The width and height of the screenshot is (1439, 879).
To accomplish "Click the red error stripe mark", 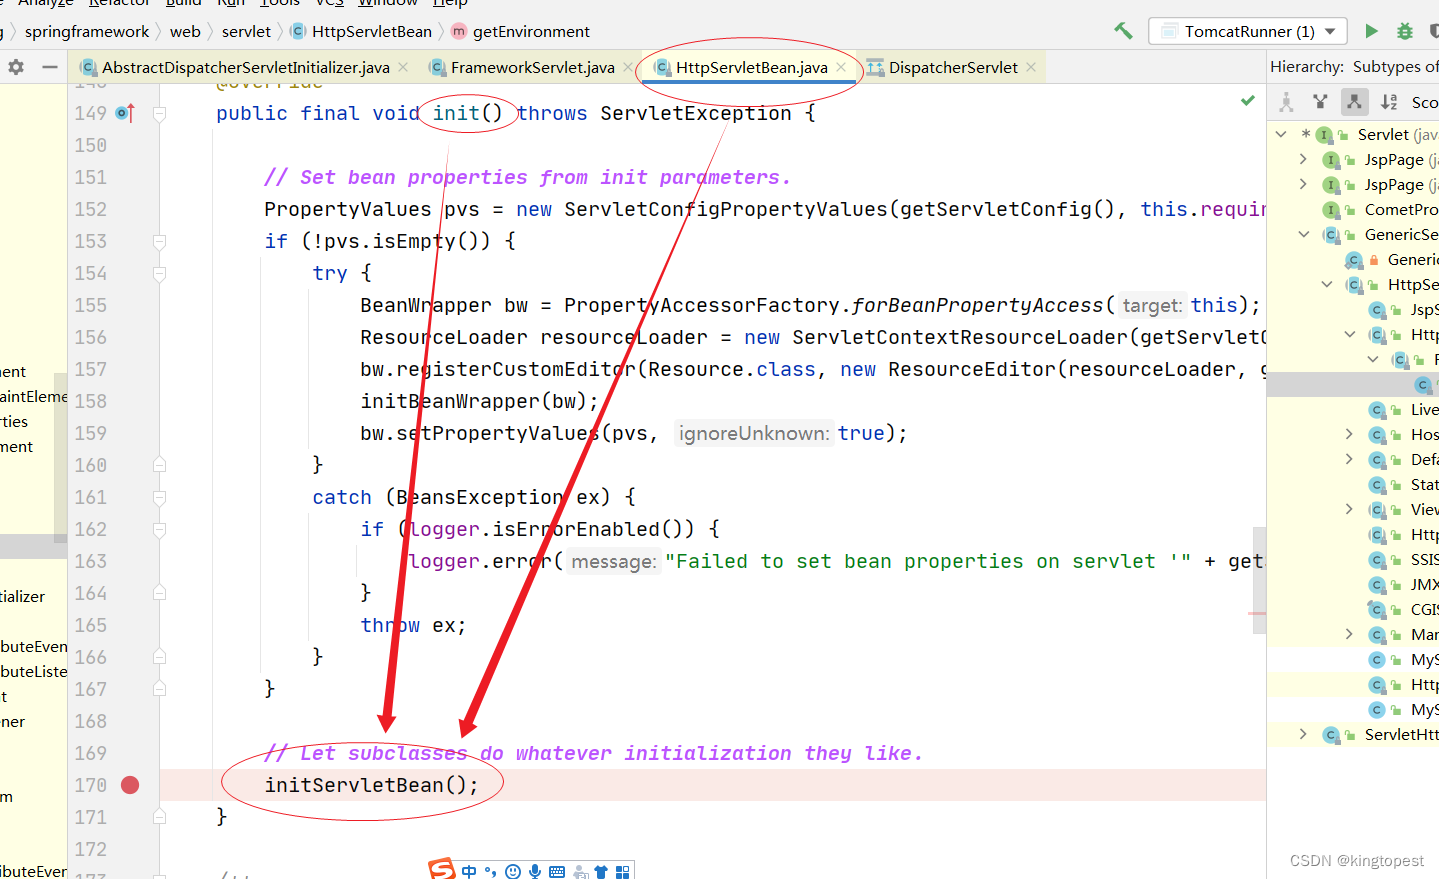I will [x=1257, y=613].
